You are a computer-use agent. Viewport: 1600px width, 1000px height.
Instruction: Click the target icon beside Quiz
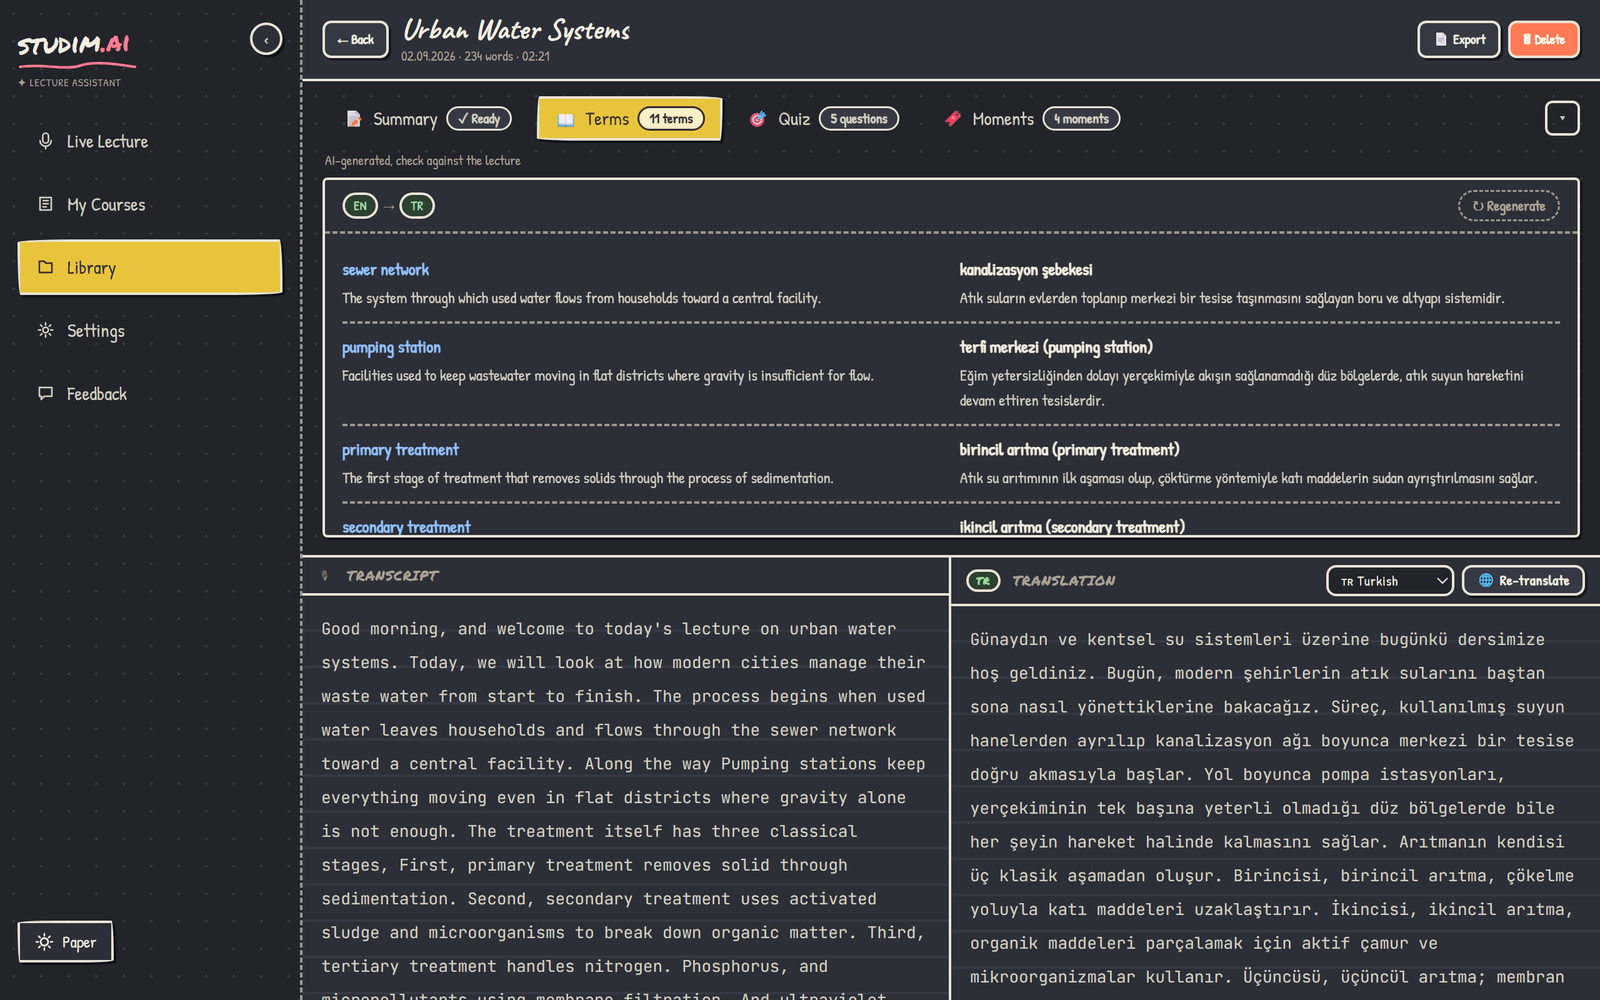point(758,119)
